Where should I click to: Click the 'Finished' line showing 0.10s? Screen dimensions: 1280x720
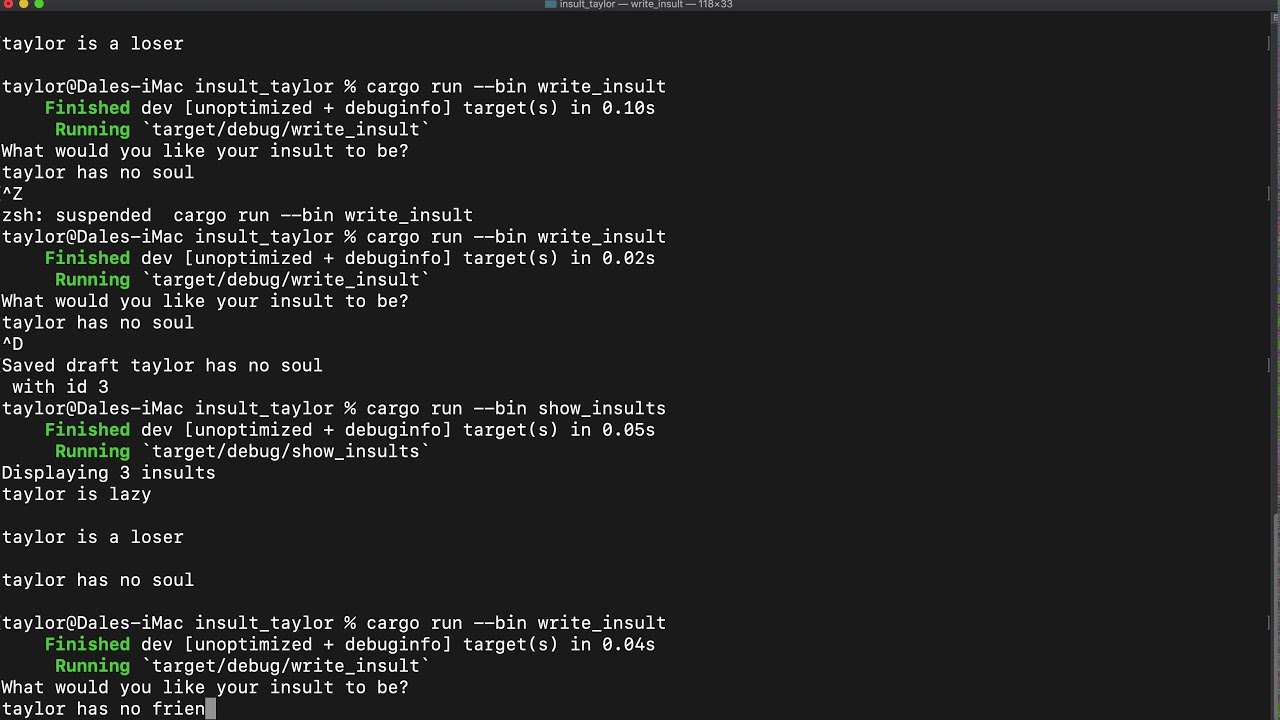(x=350, y=108)
